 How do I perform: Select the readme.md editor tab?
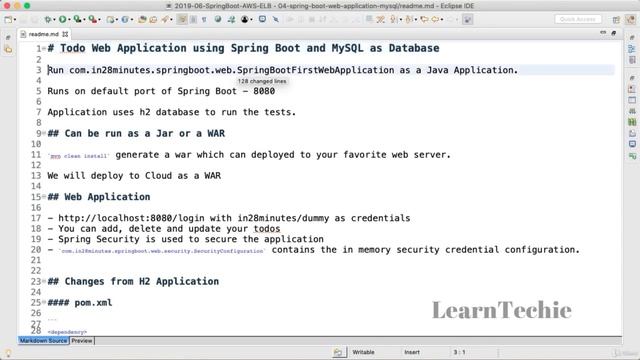[43, 34]
